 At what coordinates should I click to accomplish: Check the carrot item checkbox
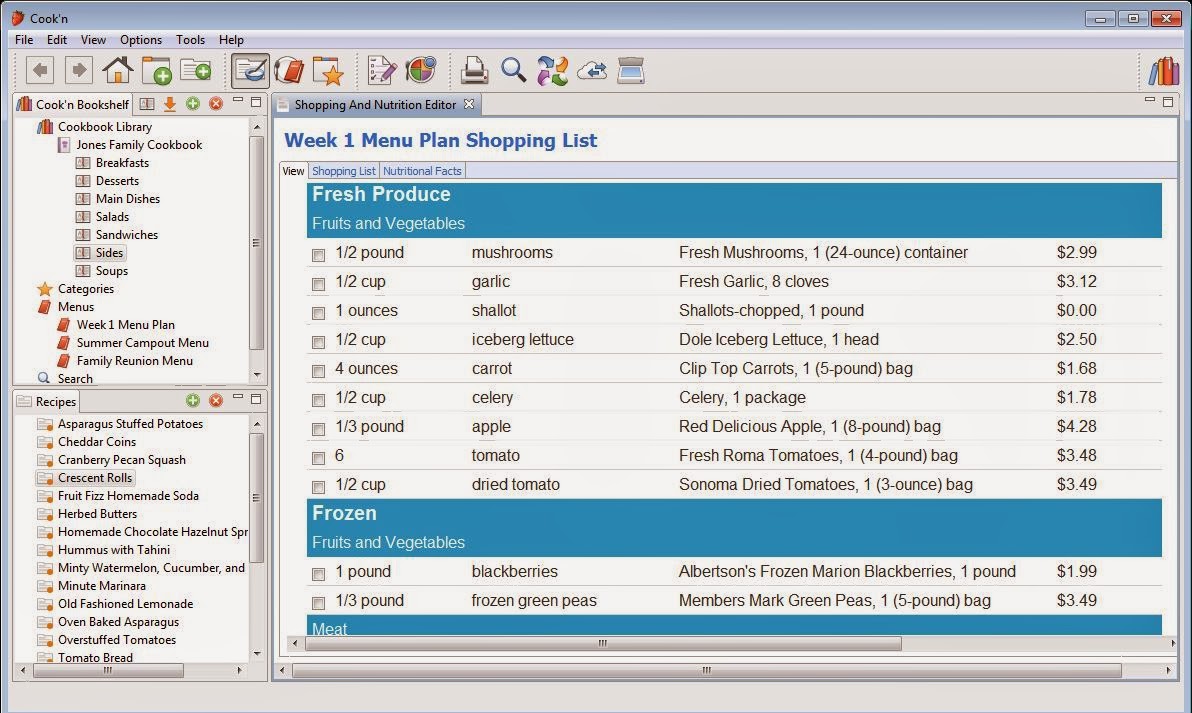319,371
